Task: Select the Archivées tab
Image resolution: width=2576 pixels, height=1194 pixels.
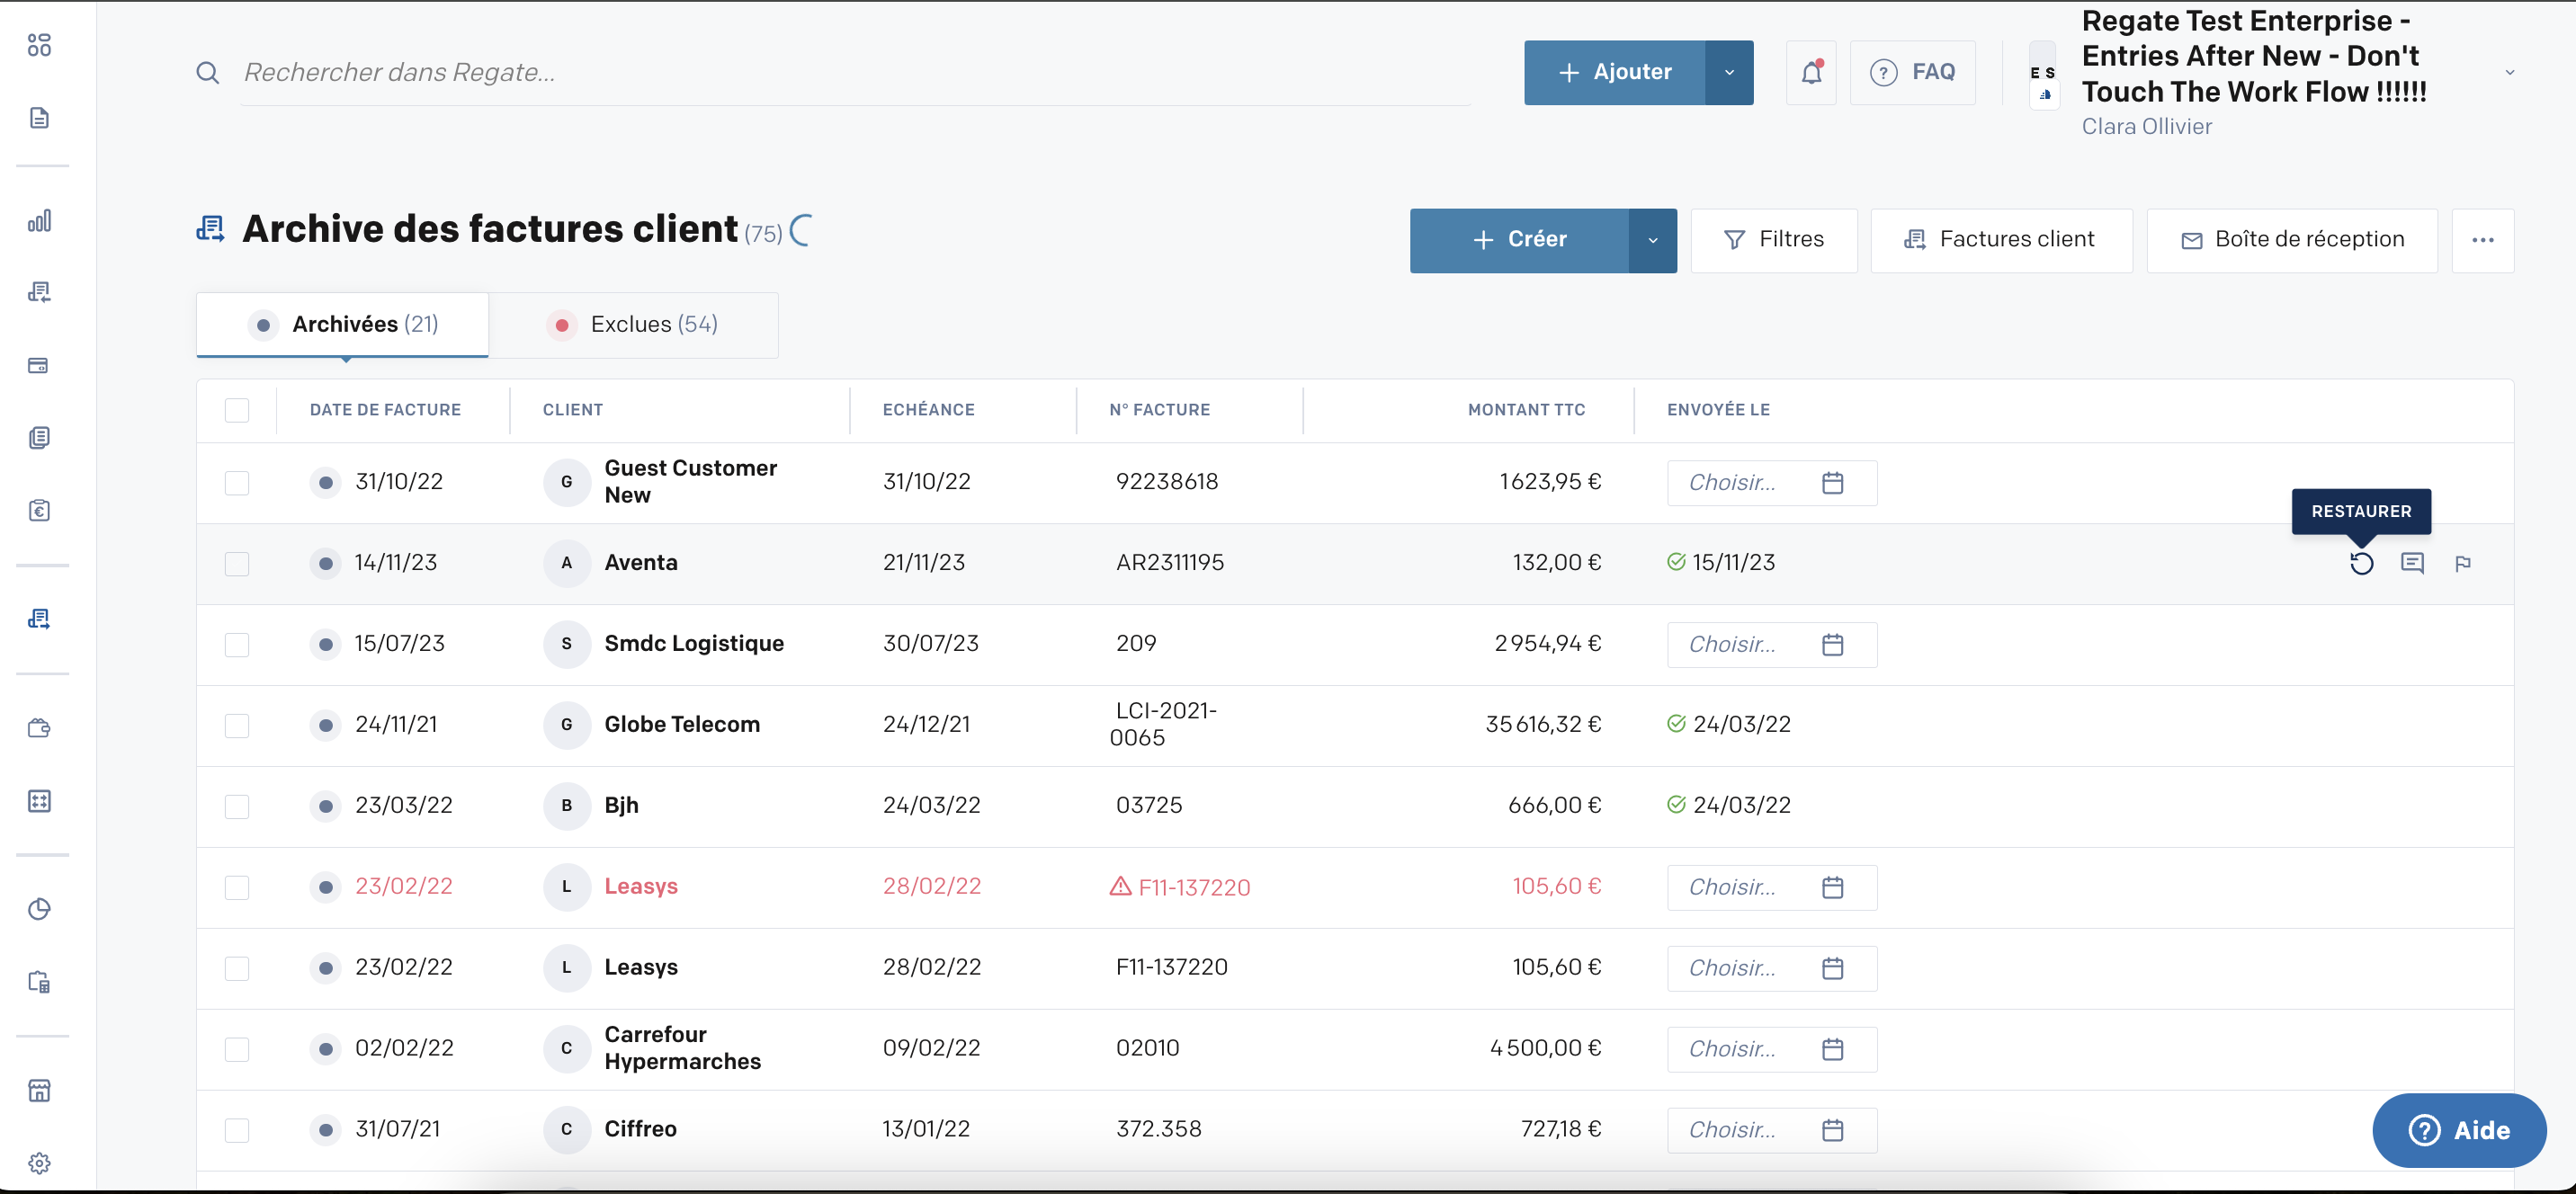Action: click(x=342, y=325)
